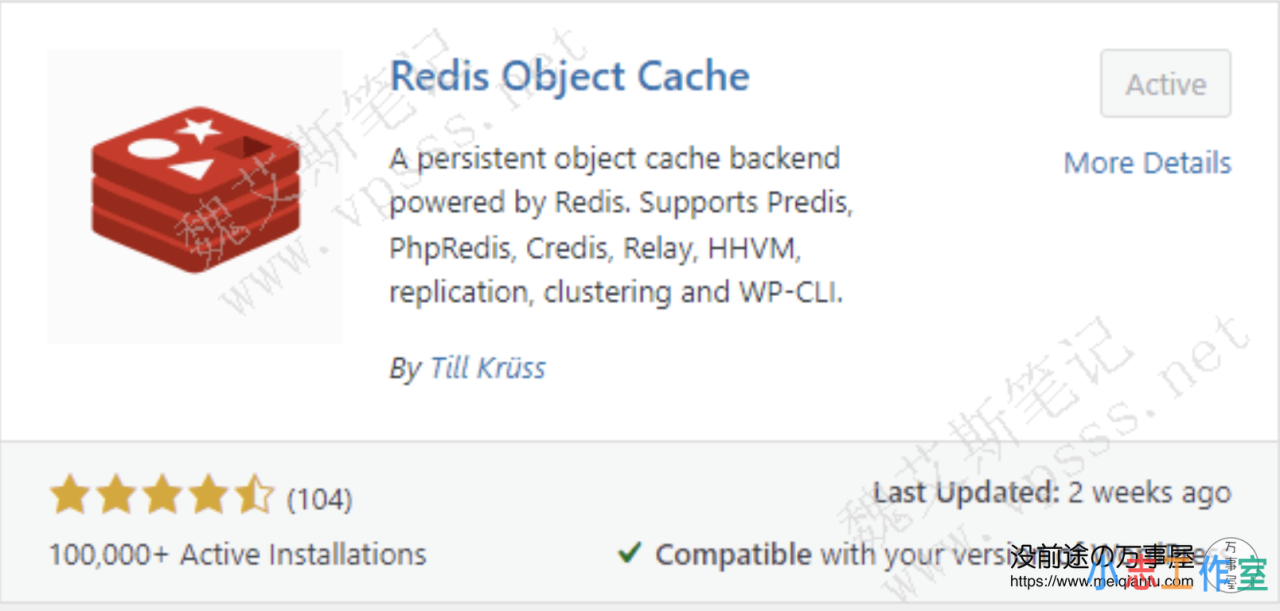Click the "By" label before the author name
1280x611 pixels.
(404, 368)
